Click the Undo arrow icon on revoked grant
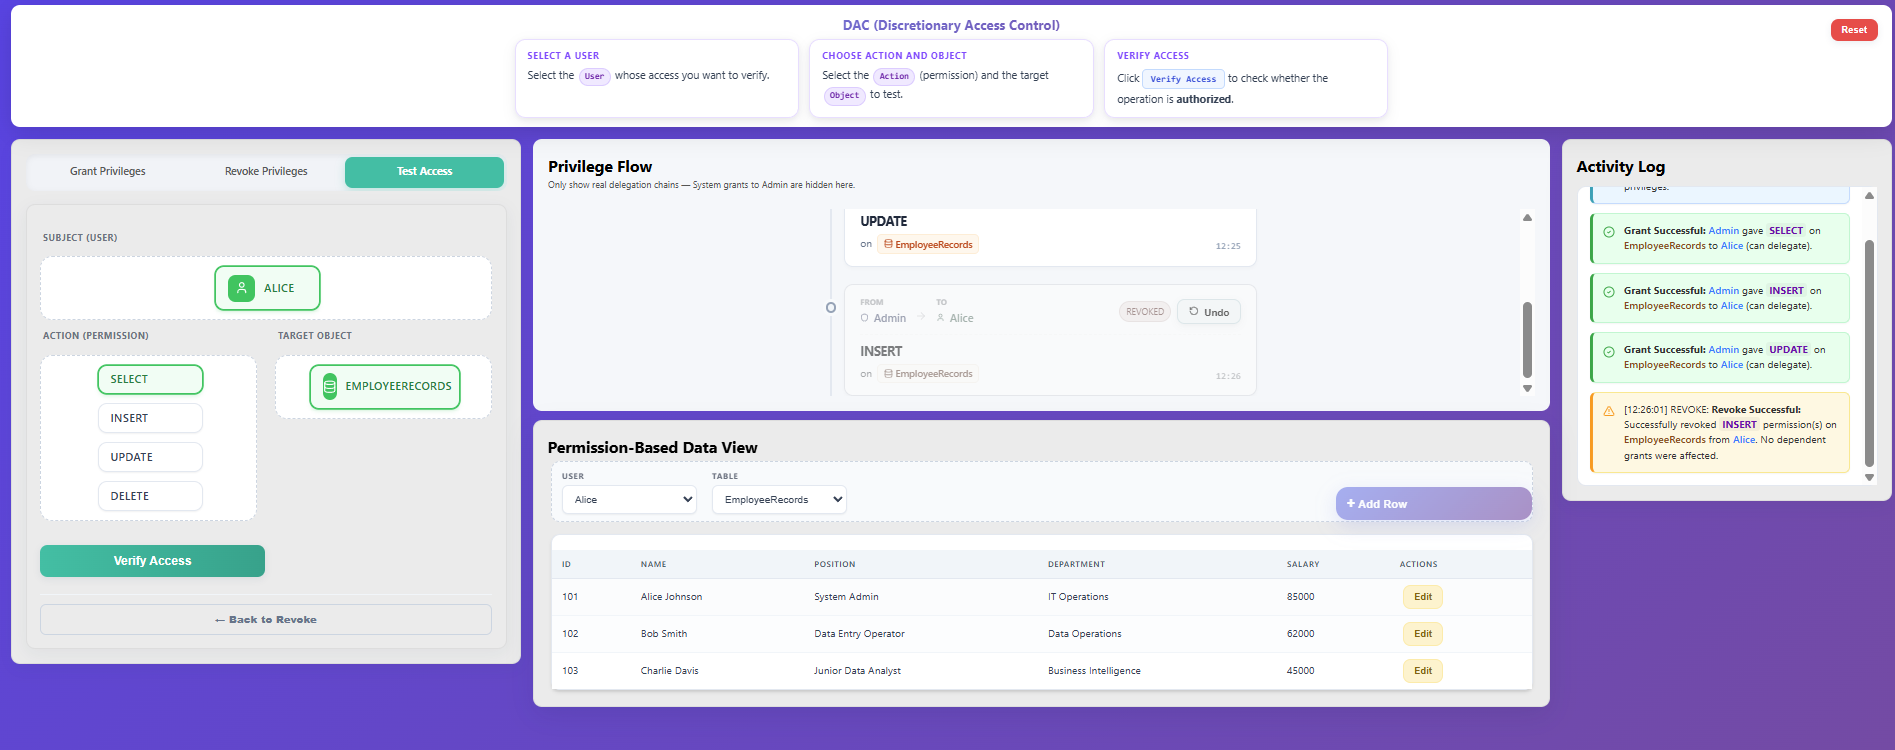Screen dimensions: 1895x750 pyautogui.click(x=1194, y=312)
